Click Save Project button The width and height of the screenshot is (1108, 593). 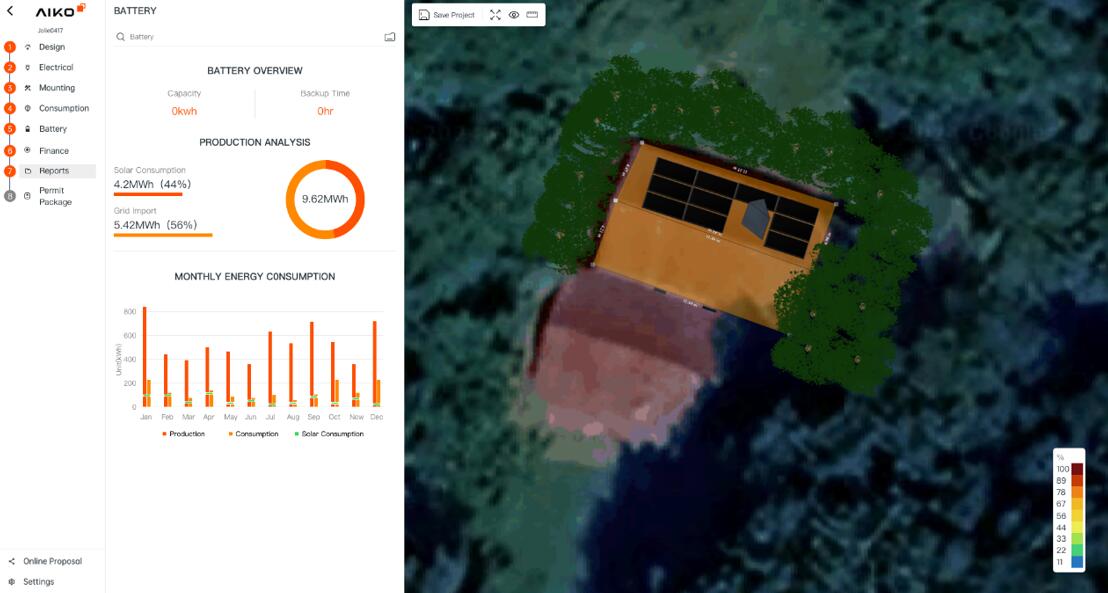447,15
